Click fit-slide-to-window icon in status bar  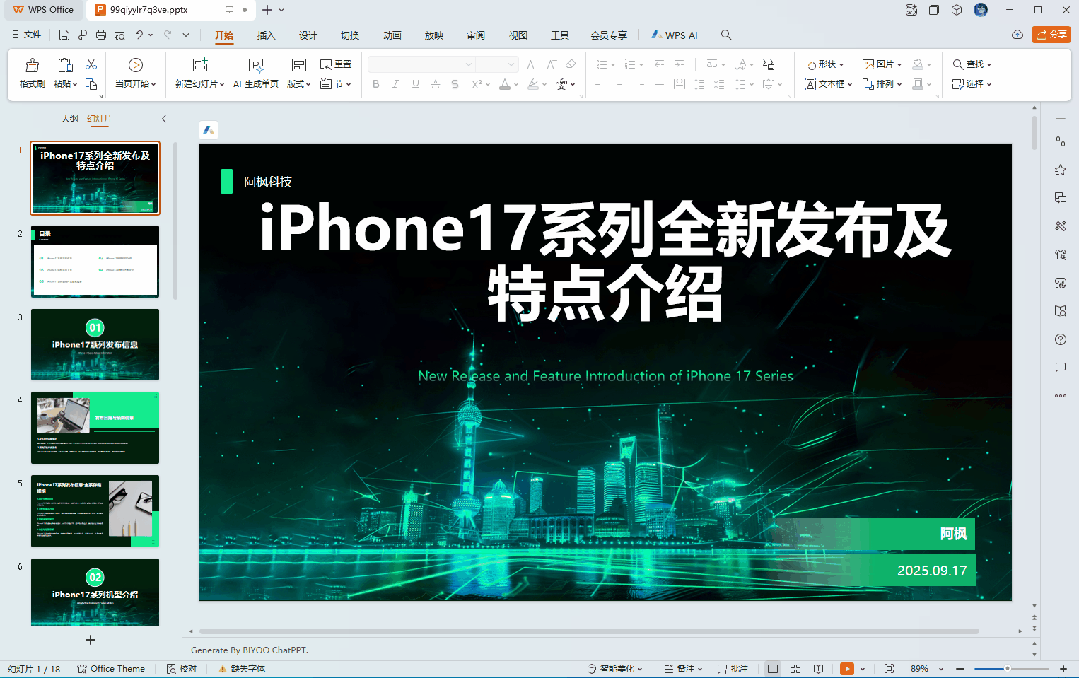tap(890, 668)
